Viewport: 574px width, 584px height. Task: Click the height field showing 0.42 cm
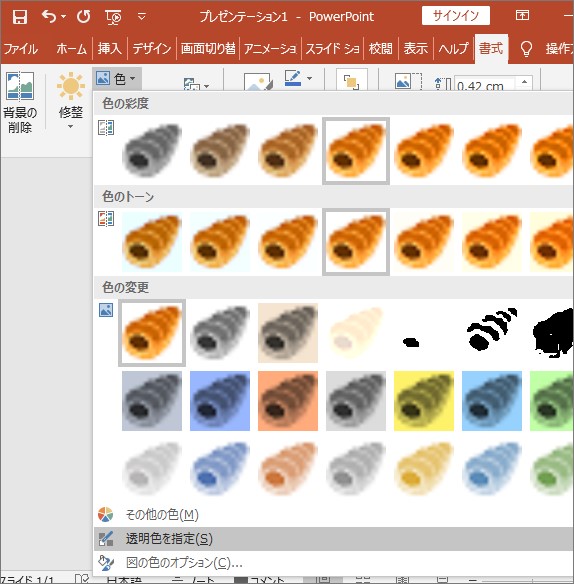[484, 85]
